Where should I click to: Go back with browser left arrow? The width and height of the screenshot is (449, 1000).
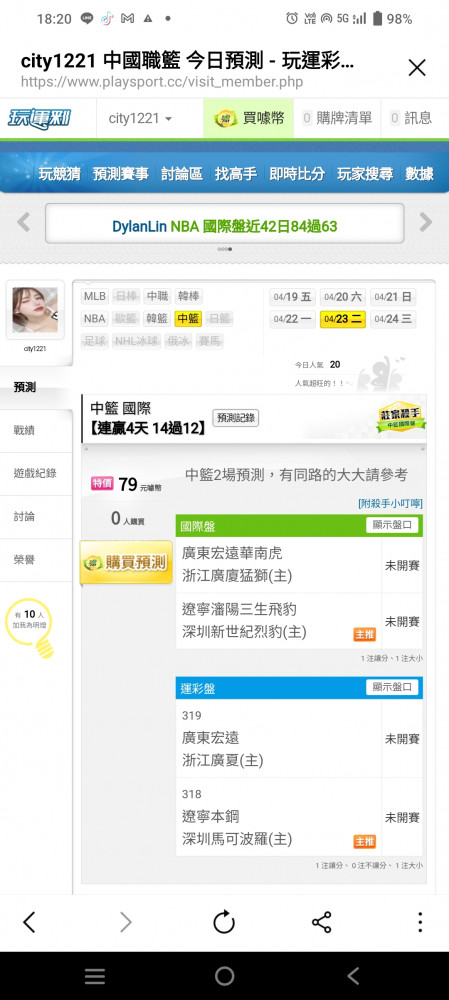pos(29,922)
